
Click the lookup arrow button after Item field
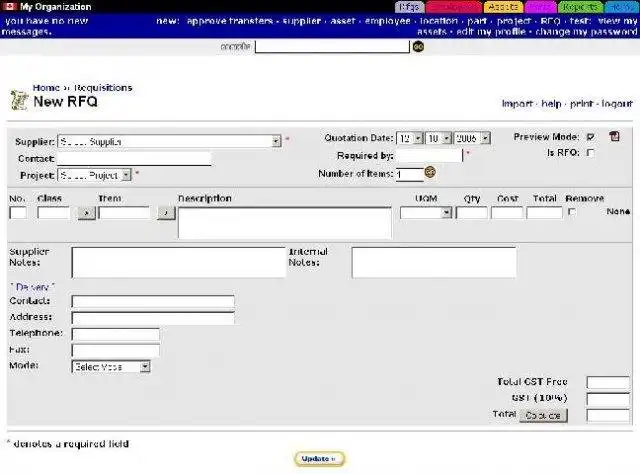(x=166, y=213)
